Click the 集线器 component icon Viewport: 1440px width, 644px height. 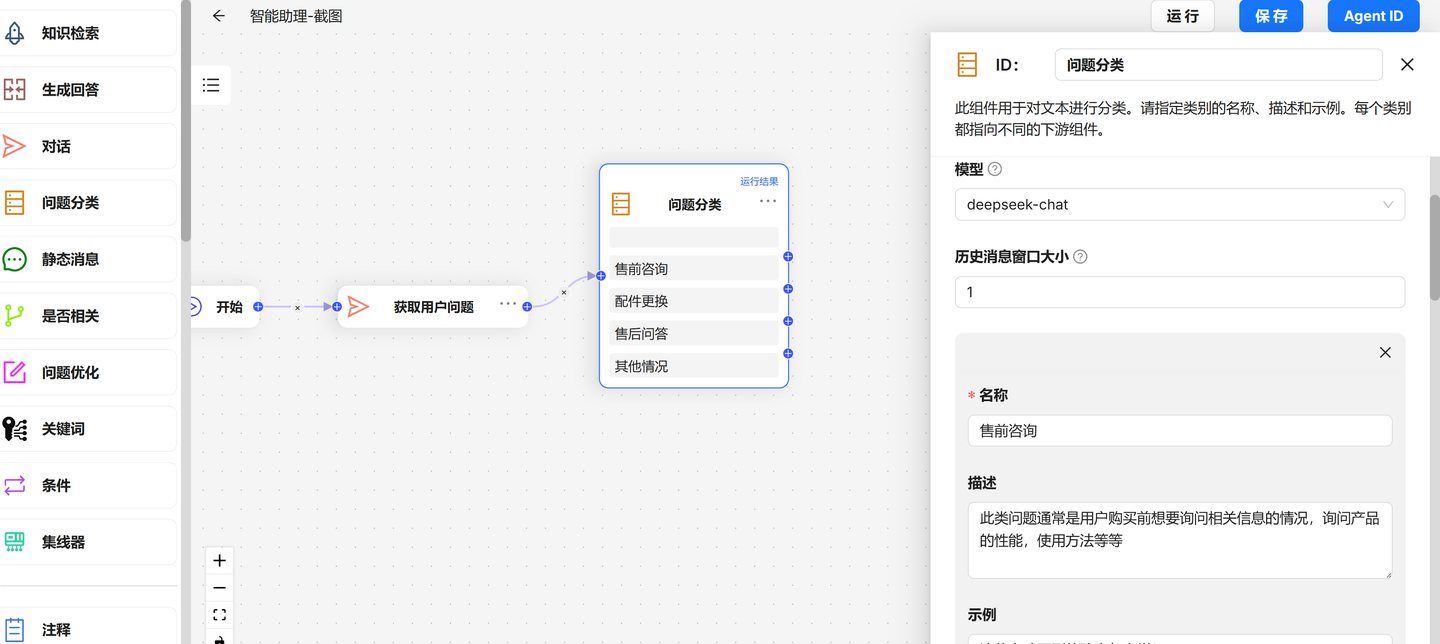click(14, 541)
